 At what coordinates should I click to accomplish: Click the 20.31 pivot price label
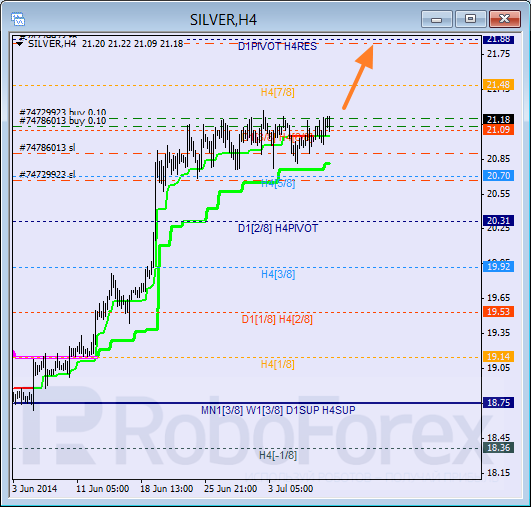(x=498, y=220)
